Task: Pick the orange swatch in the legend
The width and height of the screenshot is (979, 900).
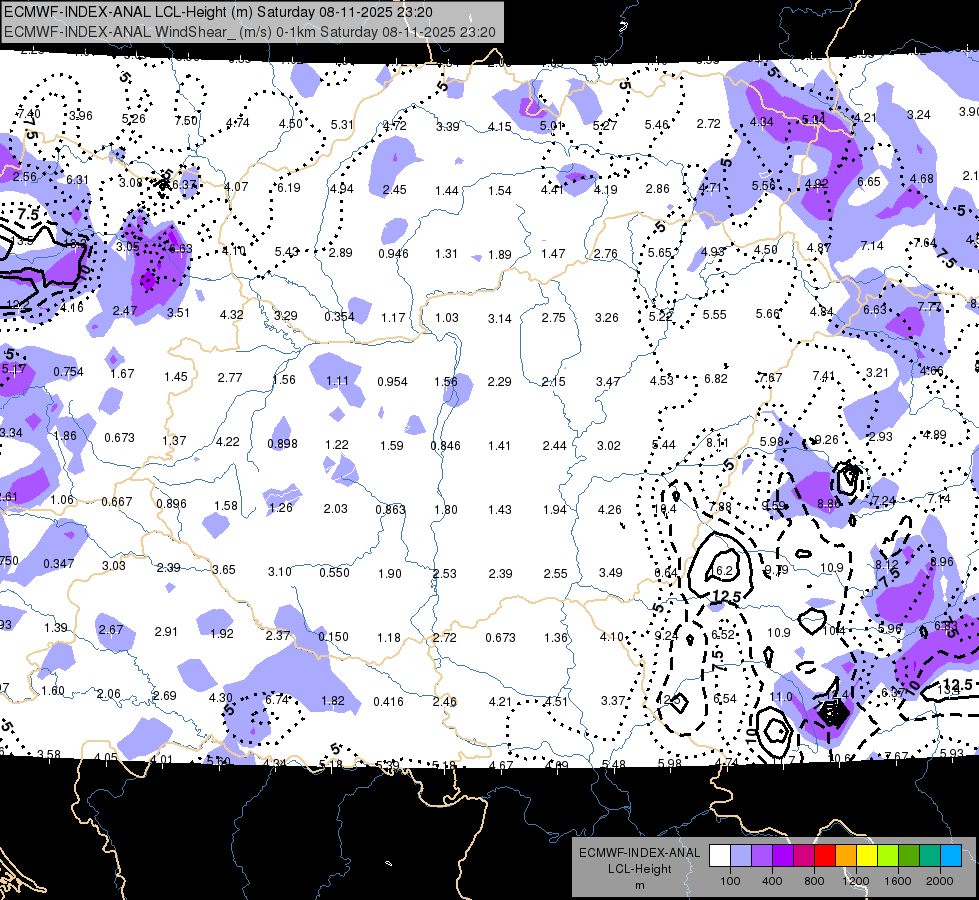Action: pyautogui.click(x=846, y=856)
